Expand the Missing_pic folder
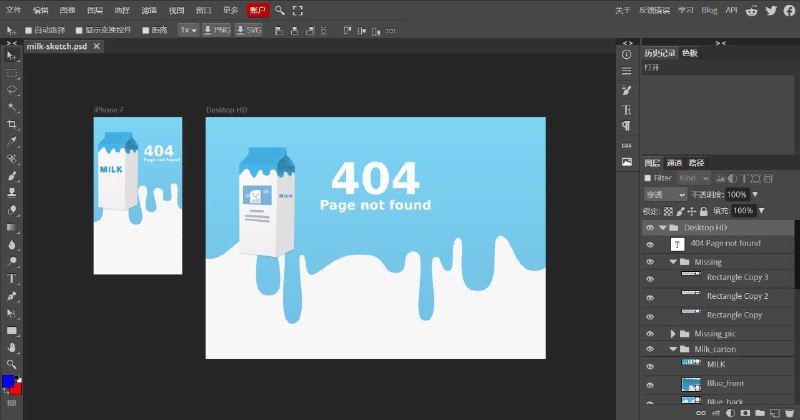Image resolution: width=800 pixels, height=420 pixels. (673, 333)
